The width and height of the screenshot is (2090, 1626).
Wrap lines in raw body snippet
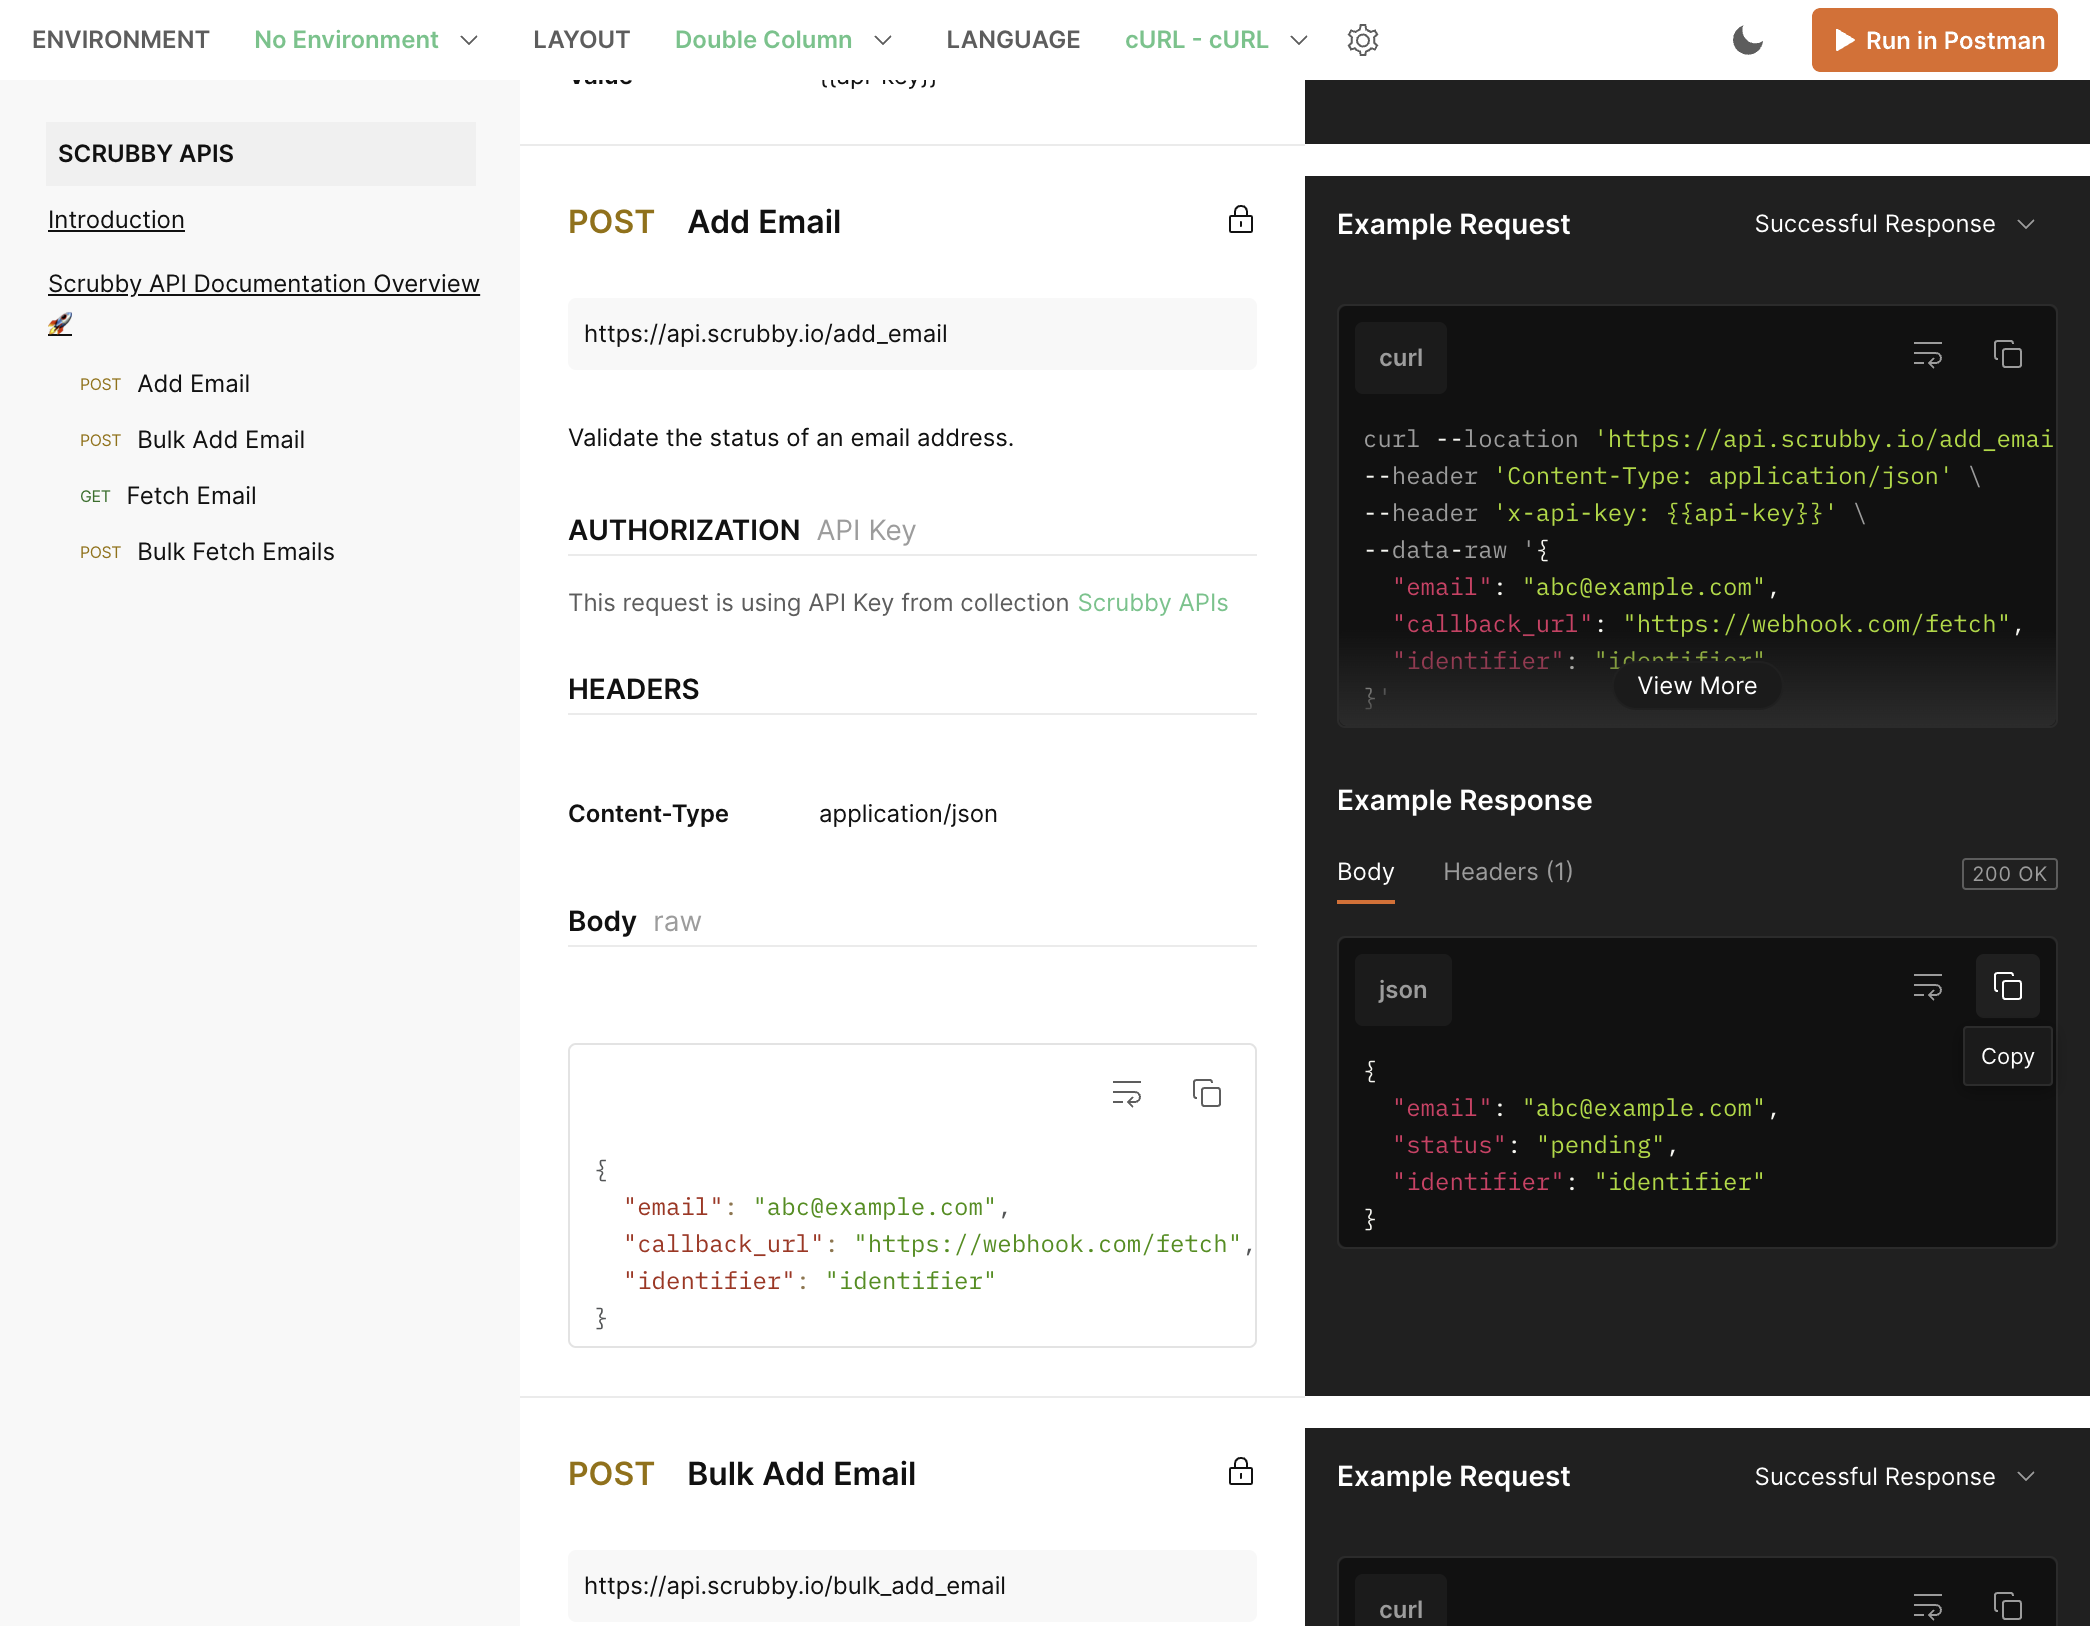coord(1127,1093)
